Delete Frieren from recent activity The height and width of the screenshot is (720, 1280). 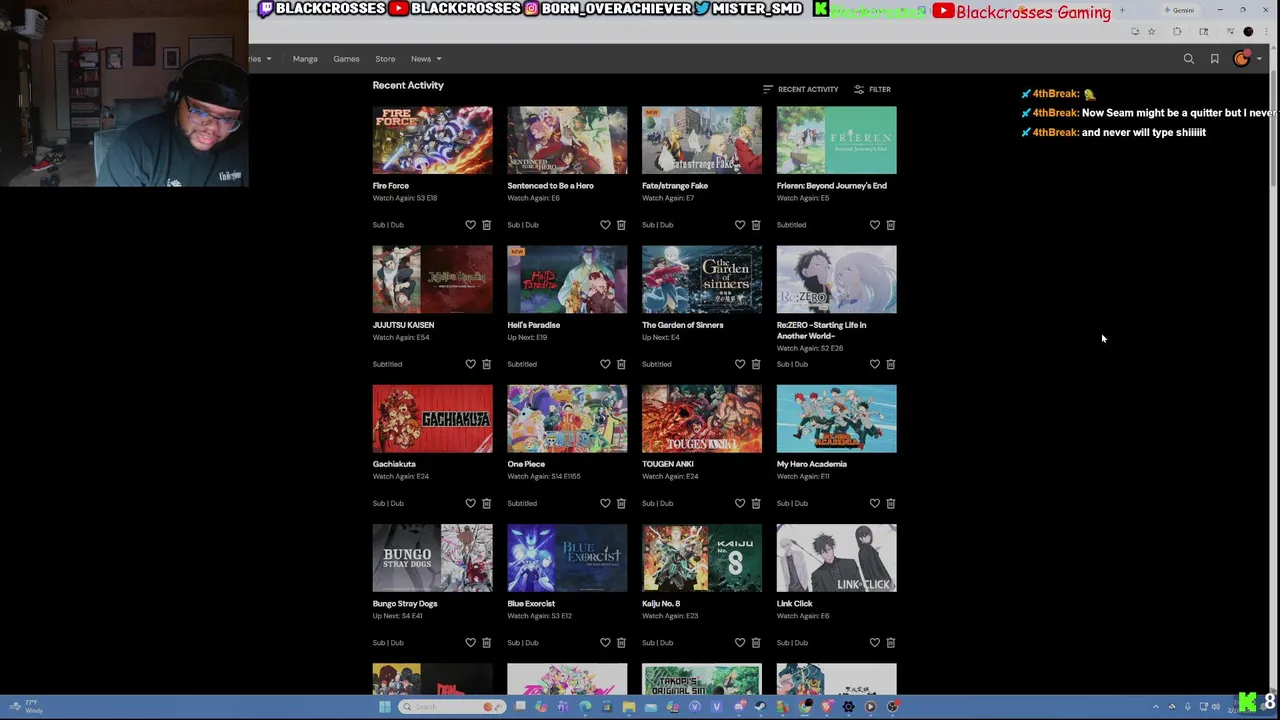pyautogui.click(x=890, y=225)
